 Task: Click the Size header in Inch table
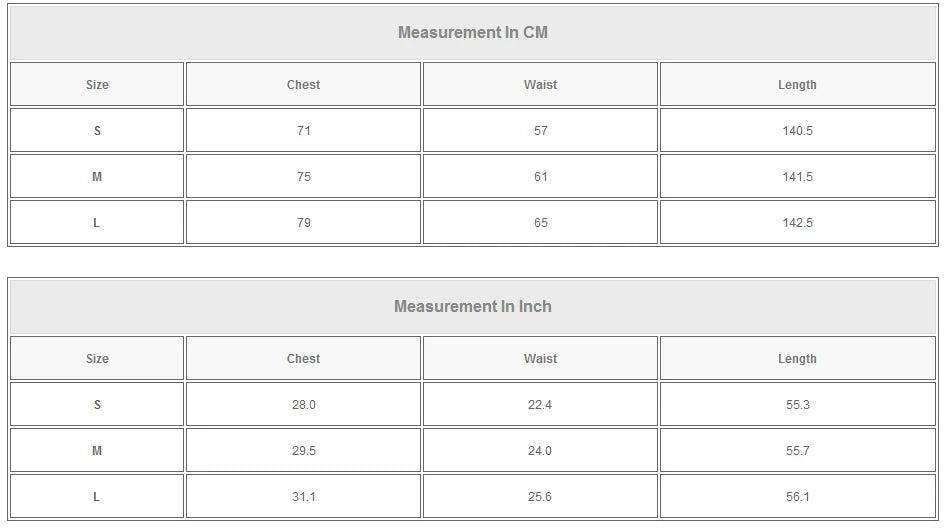97,359
